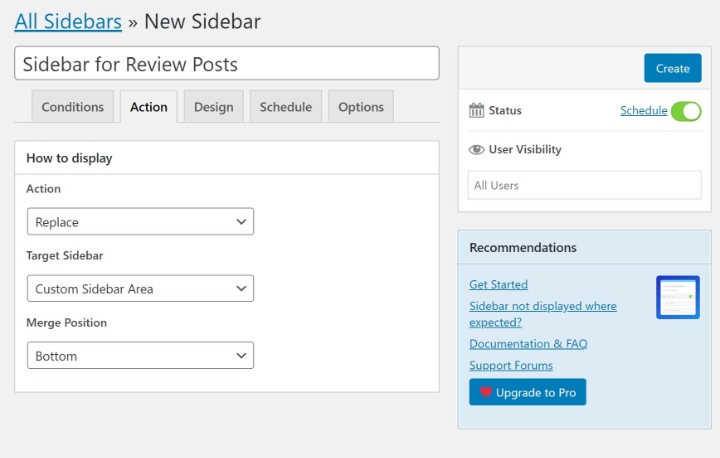The width and height of the screenshot is (720, 458).
Task: Switch to the Conditions tab
Action: click(73, 107)
